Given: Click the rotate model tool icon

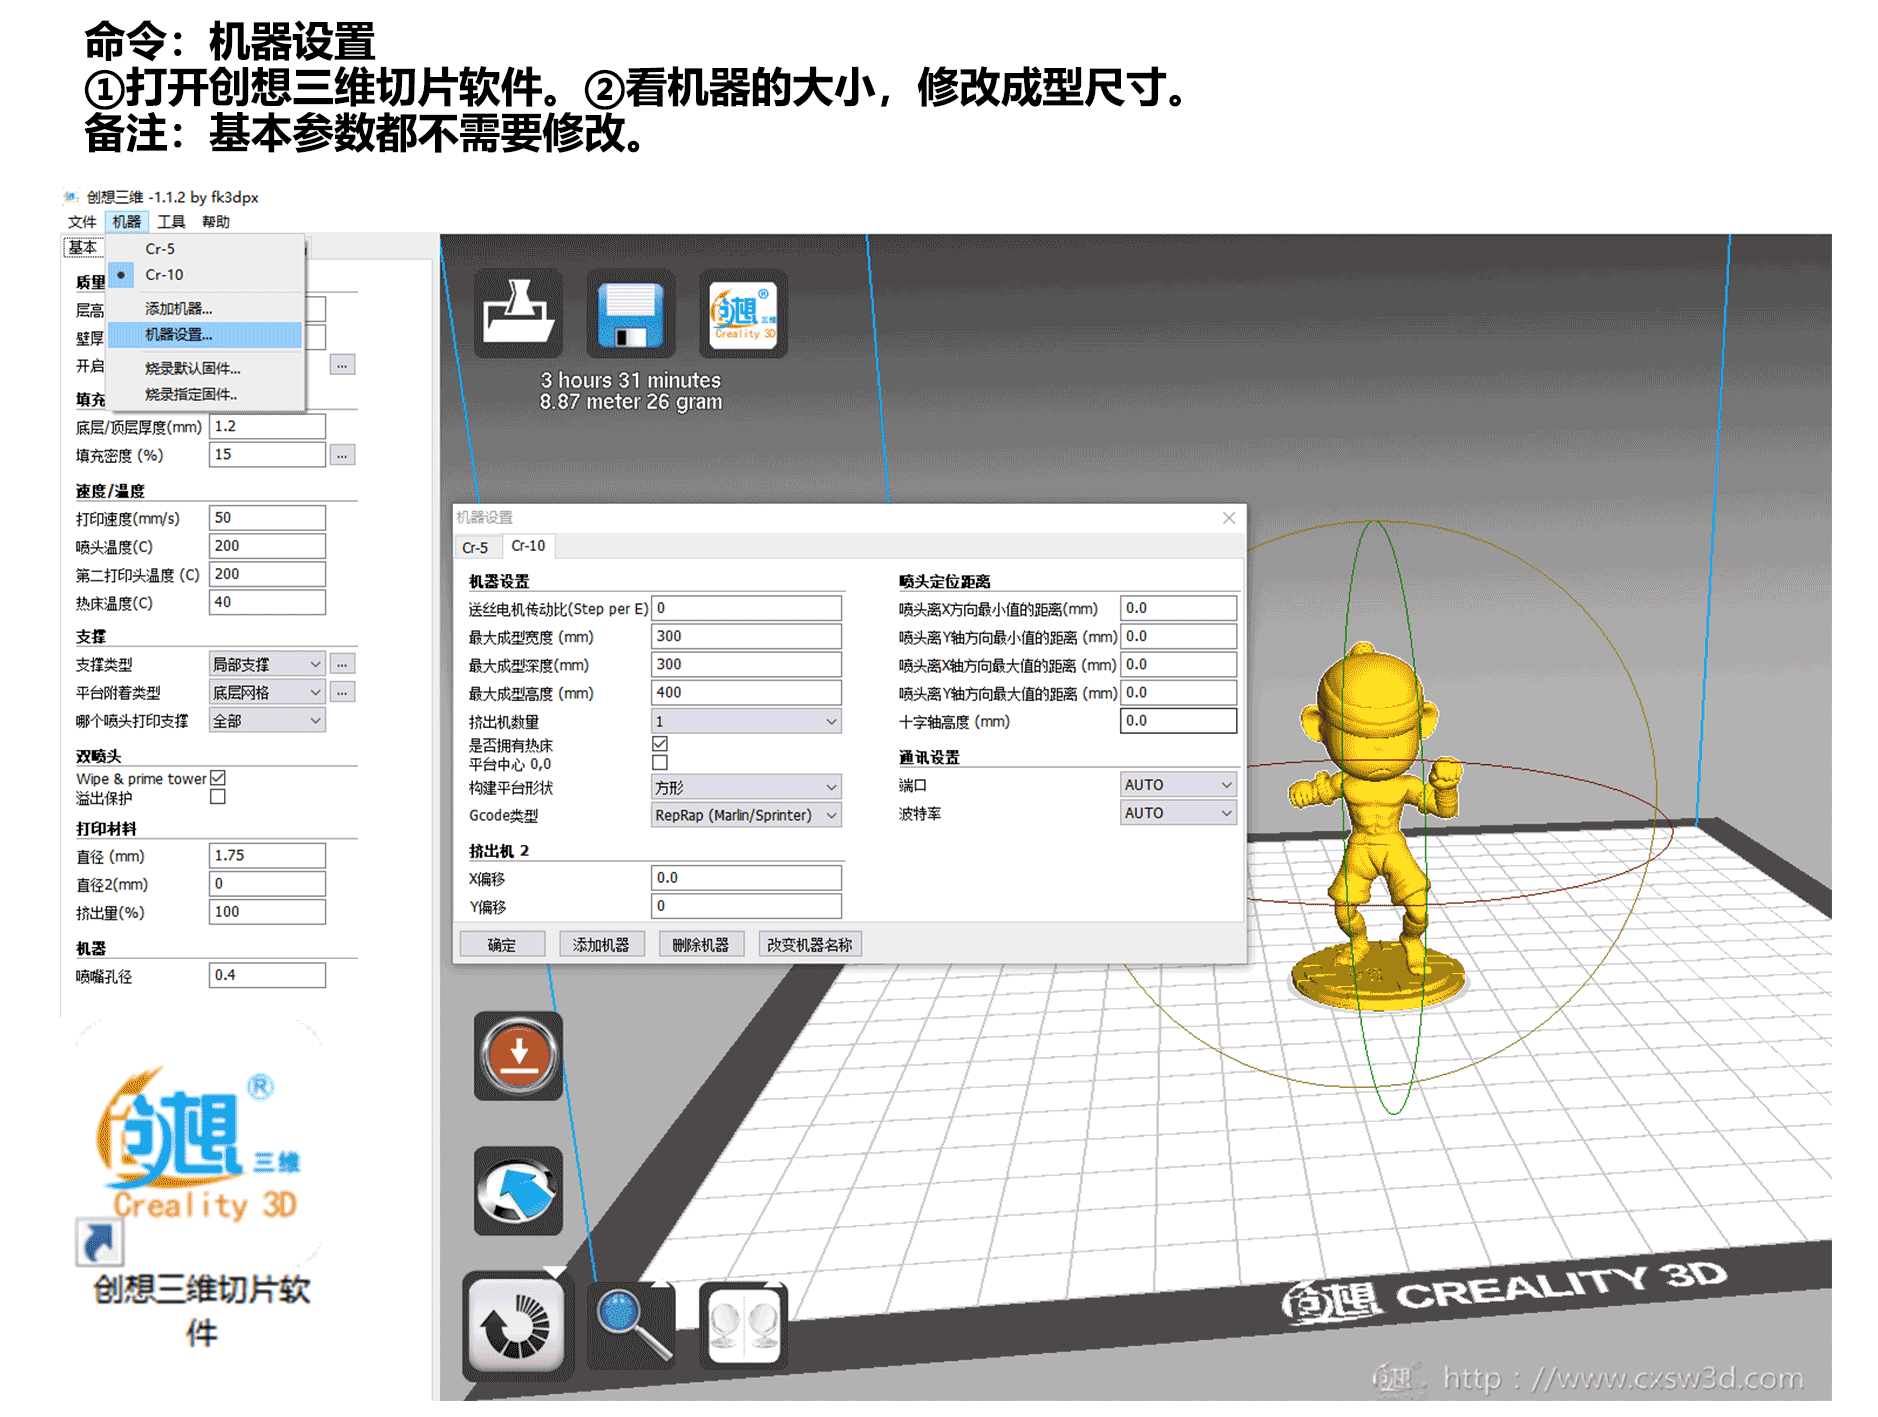Looking at the screenshot, I should click(517, 1326).
